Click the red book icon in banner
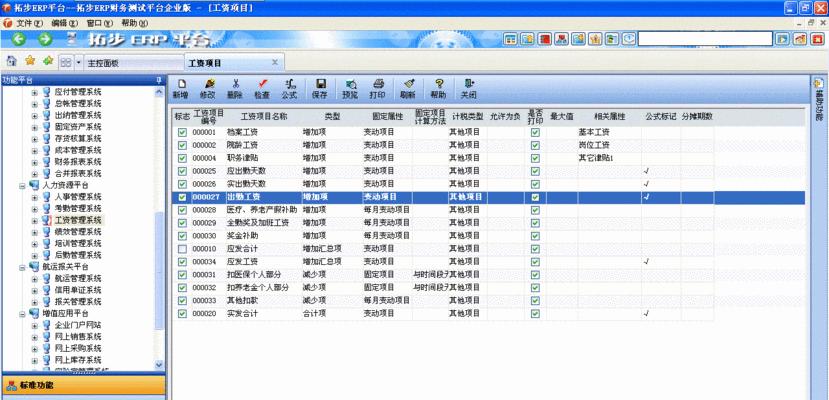The image size is (829, 400). (545, 39)
